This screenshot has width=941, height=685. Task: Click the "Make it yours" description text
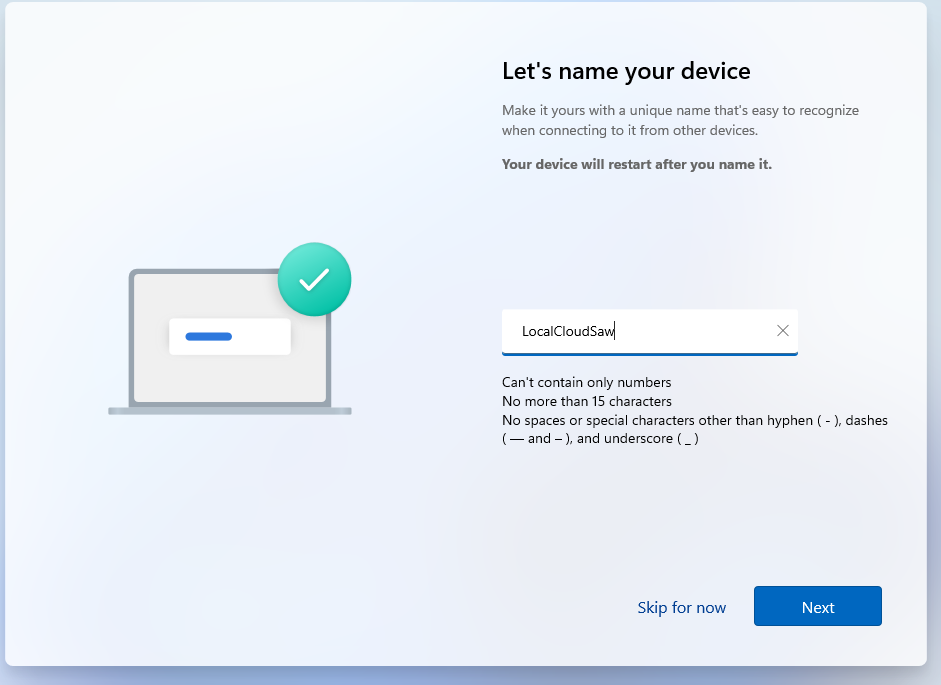(x=680, y=111)
